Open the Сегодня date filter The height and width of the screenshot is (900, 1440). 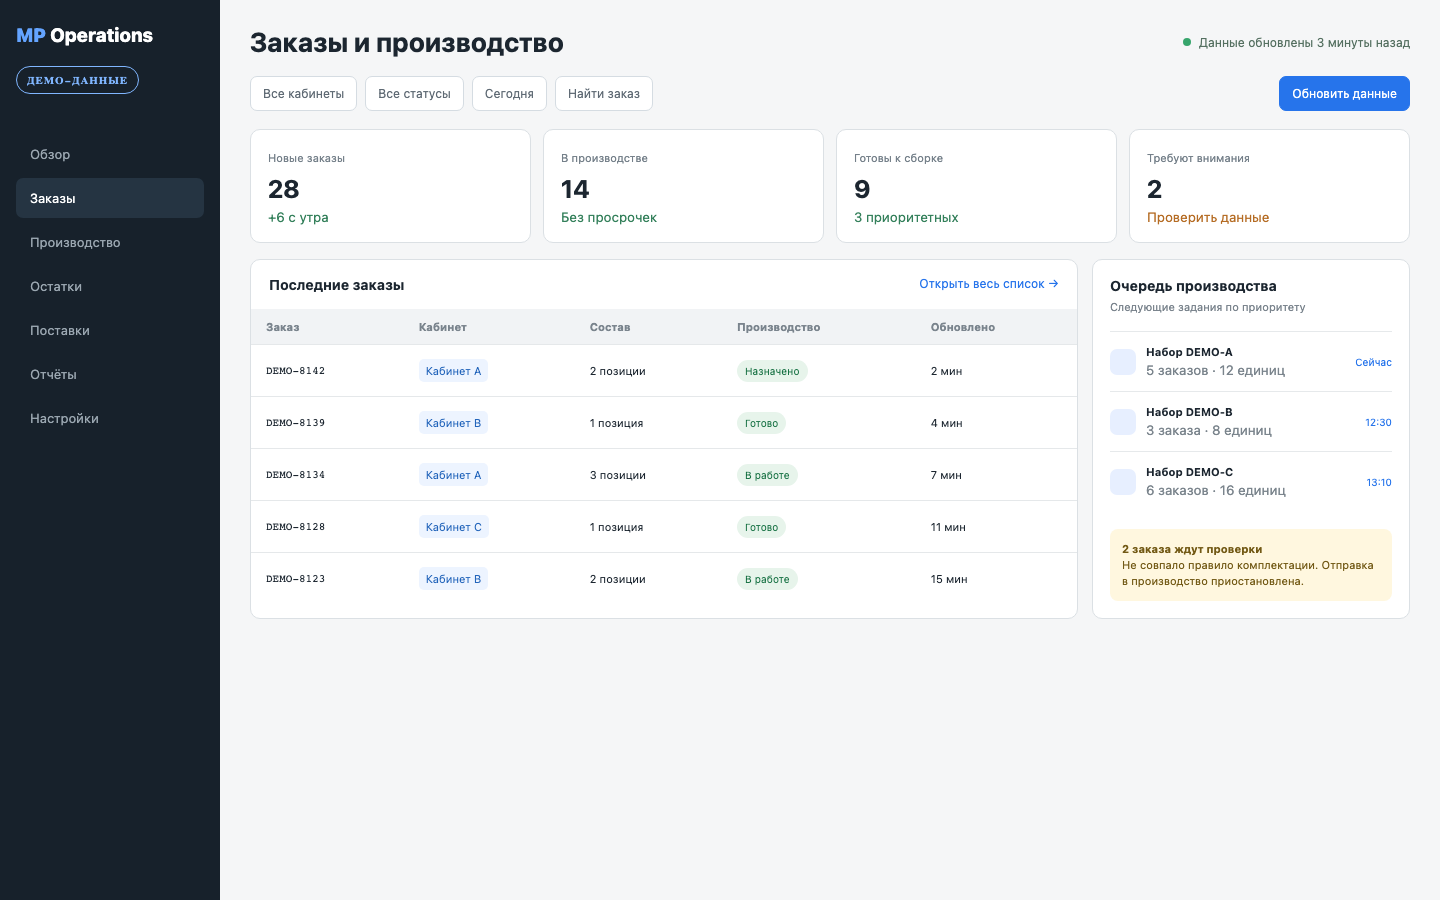[x=509, y=93]
